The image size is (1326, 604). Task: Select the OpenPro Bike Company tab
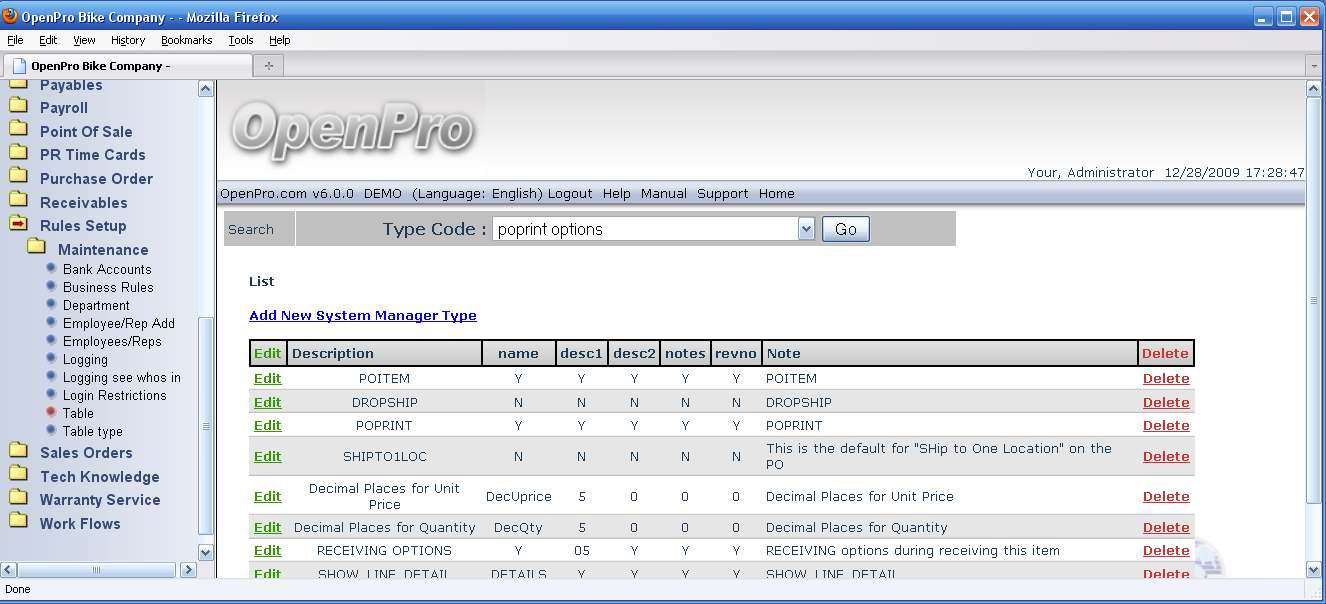click(x=100, y=66)
